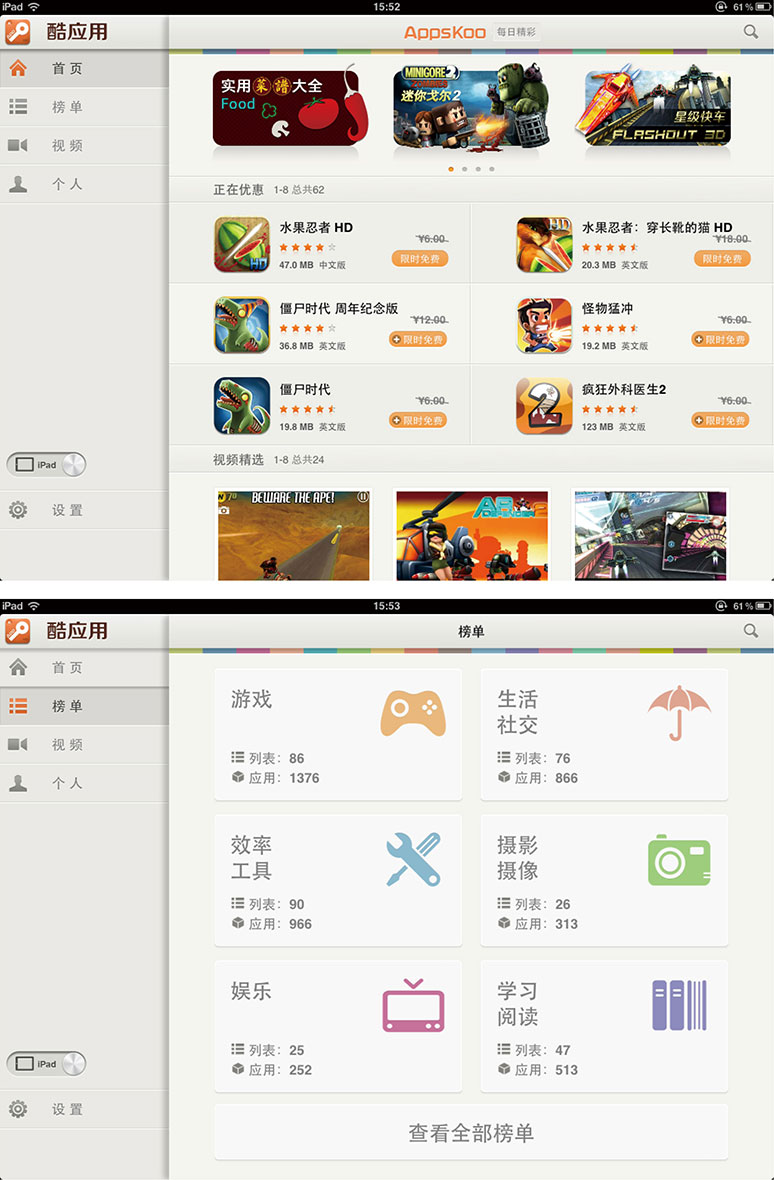
Task: Select the highlighted 榜单 sidebar item
Action: coord(84,706)
